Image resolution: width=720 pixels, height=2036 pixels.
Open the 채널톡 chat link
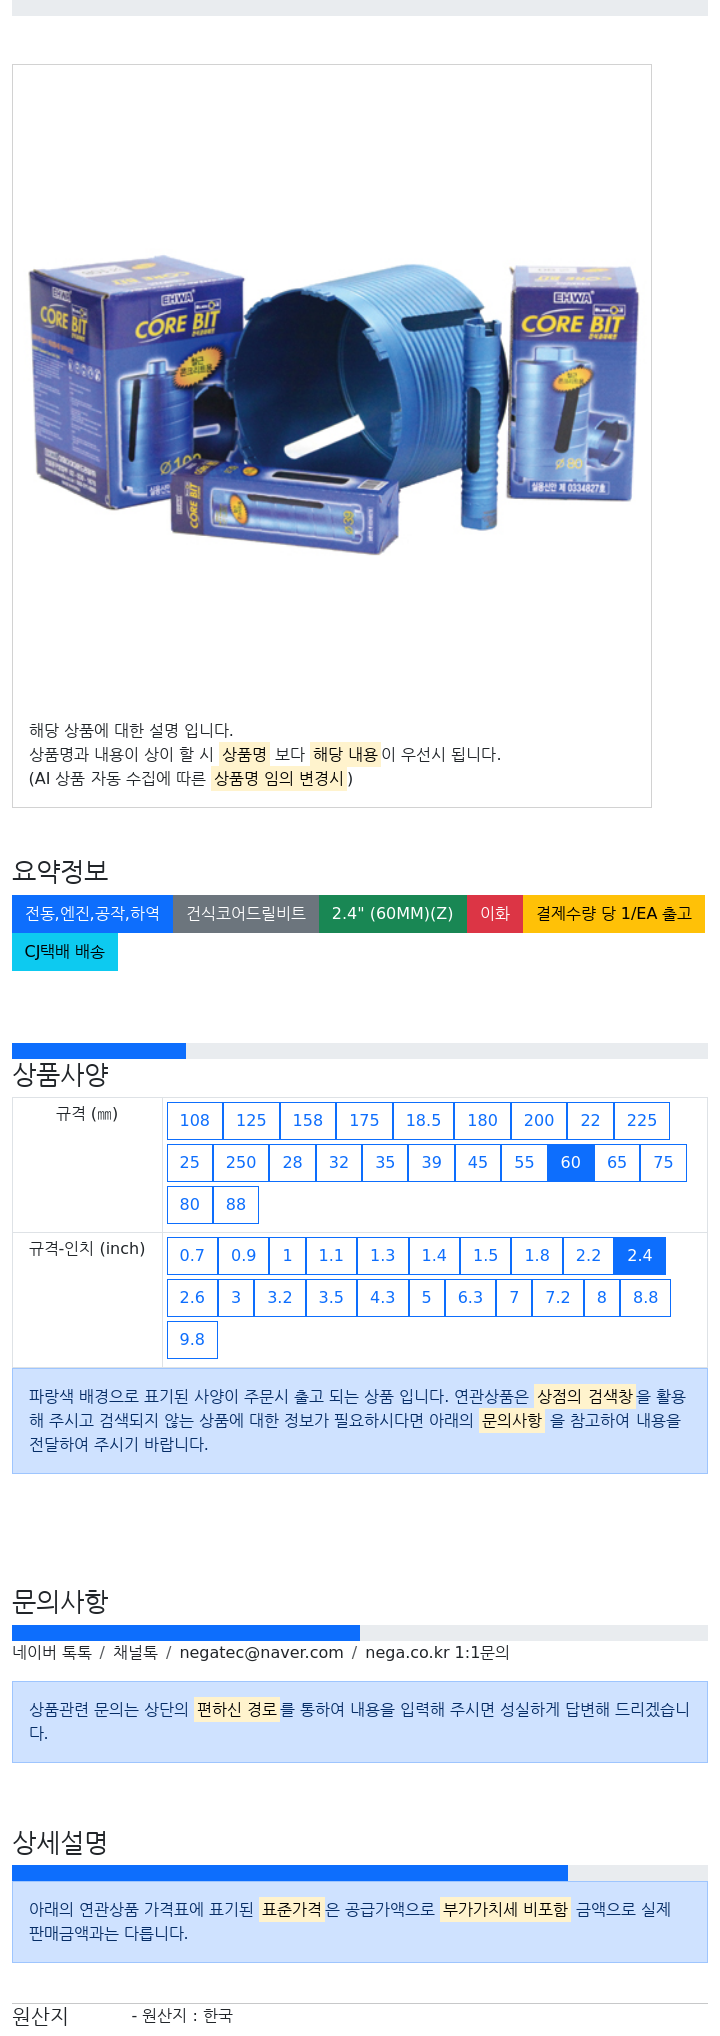click(135, 1653)
